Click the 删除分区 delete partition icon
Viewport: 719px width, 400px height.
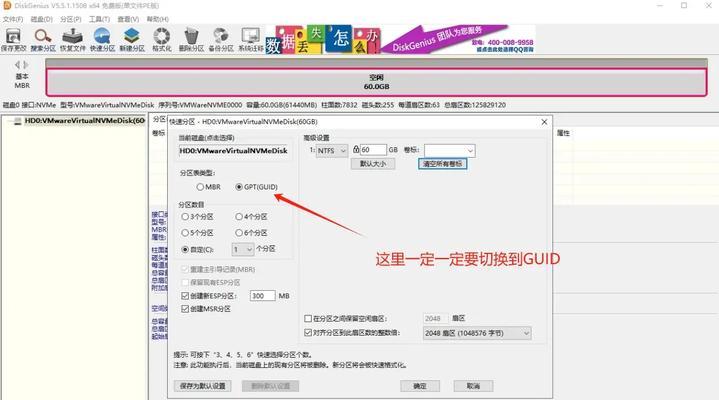191,39
